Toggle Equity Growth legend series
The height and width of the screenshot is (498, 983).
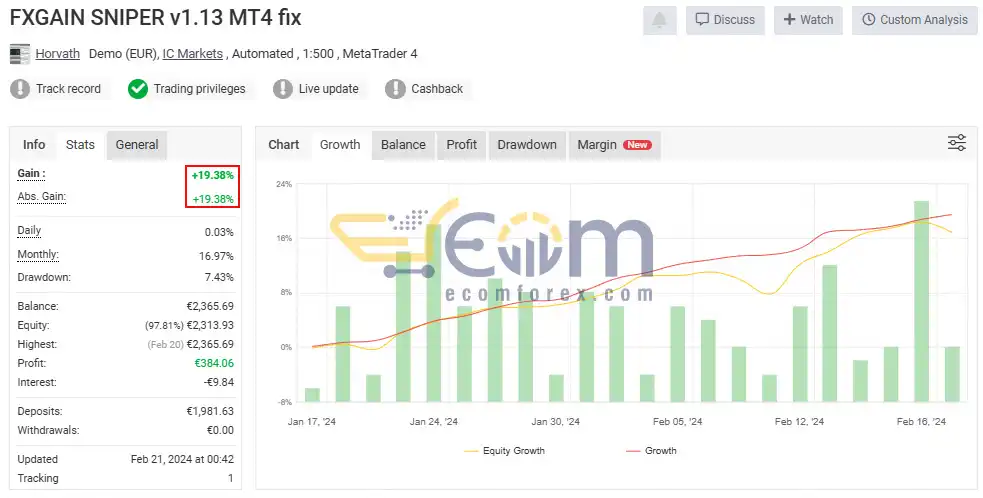pyautogui.click(x=505, y=451)
